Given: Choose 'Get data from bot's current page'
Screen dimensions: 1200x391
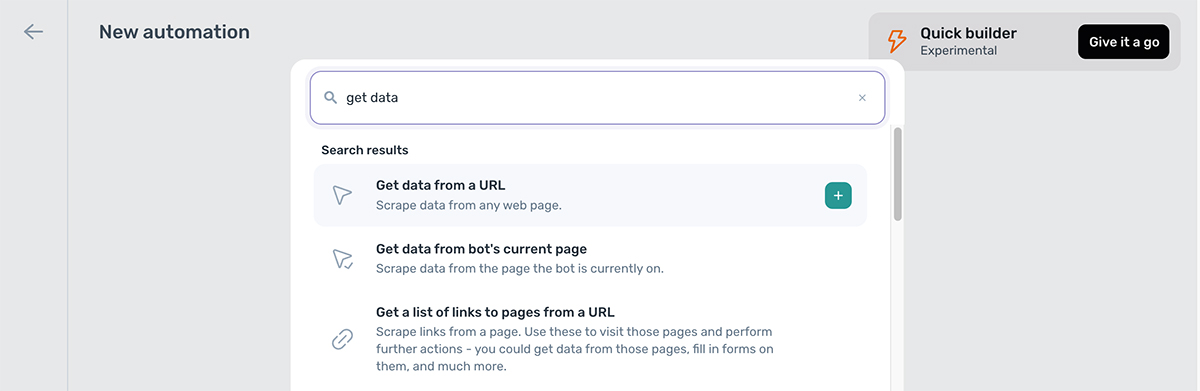Looking at the screenshot, I should 590,259.
